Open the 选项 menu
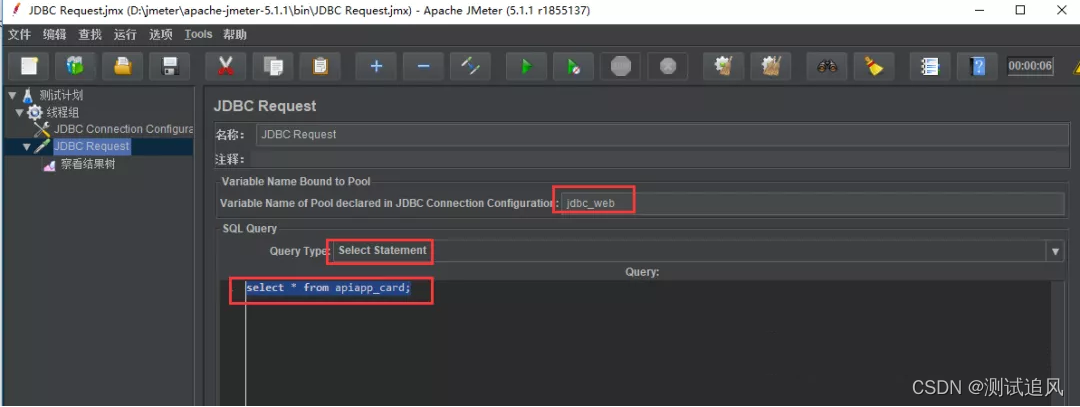Viewport: 1080px width, 407px height. pyautogui.click(x=160, y=34)
